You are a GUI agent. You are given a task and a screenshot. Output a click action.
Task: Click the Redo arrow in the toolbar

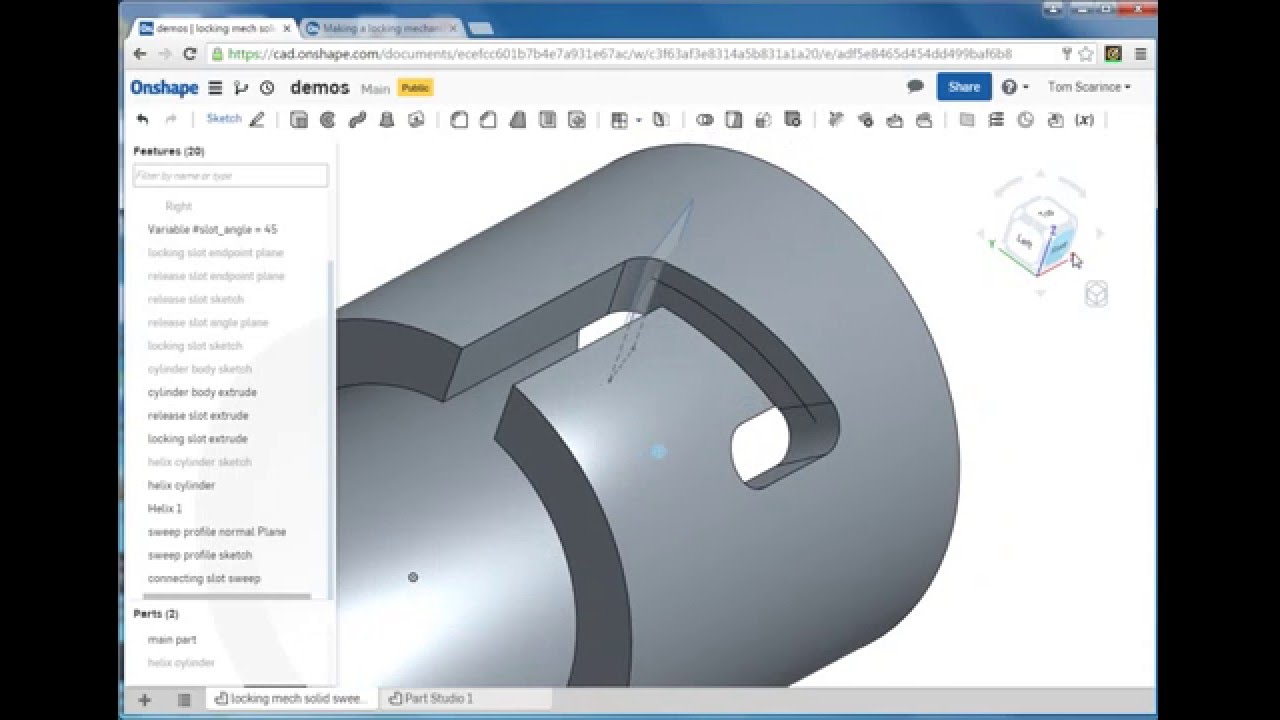171,119
